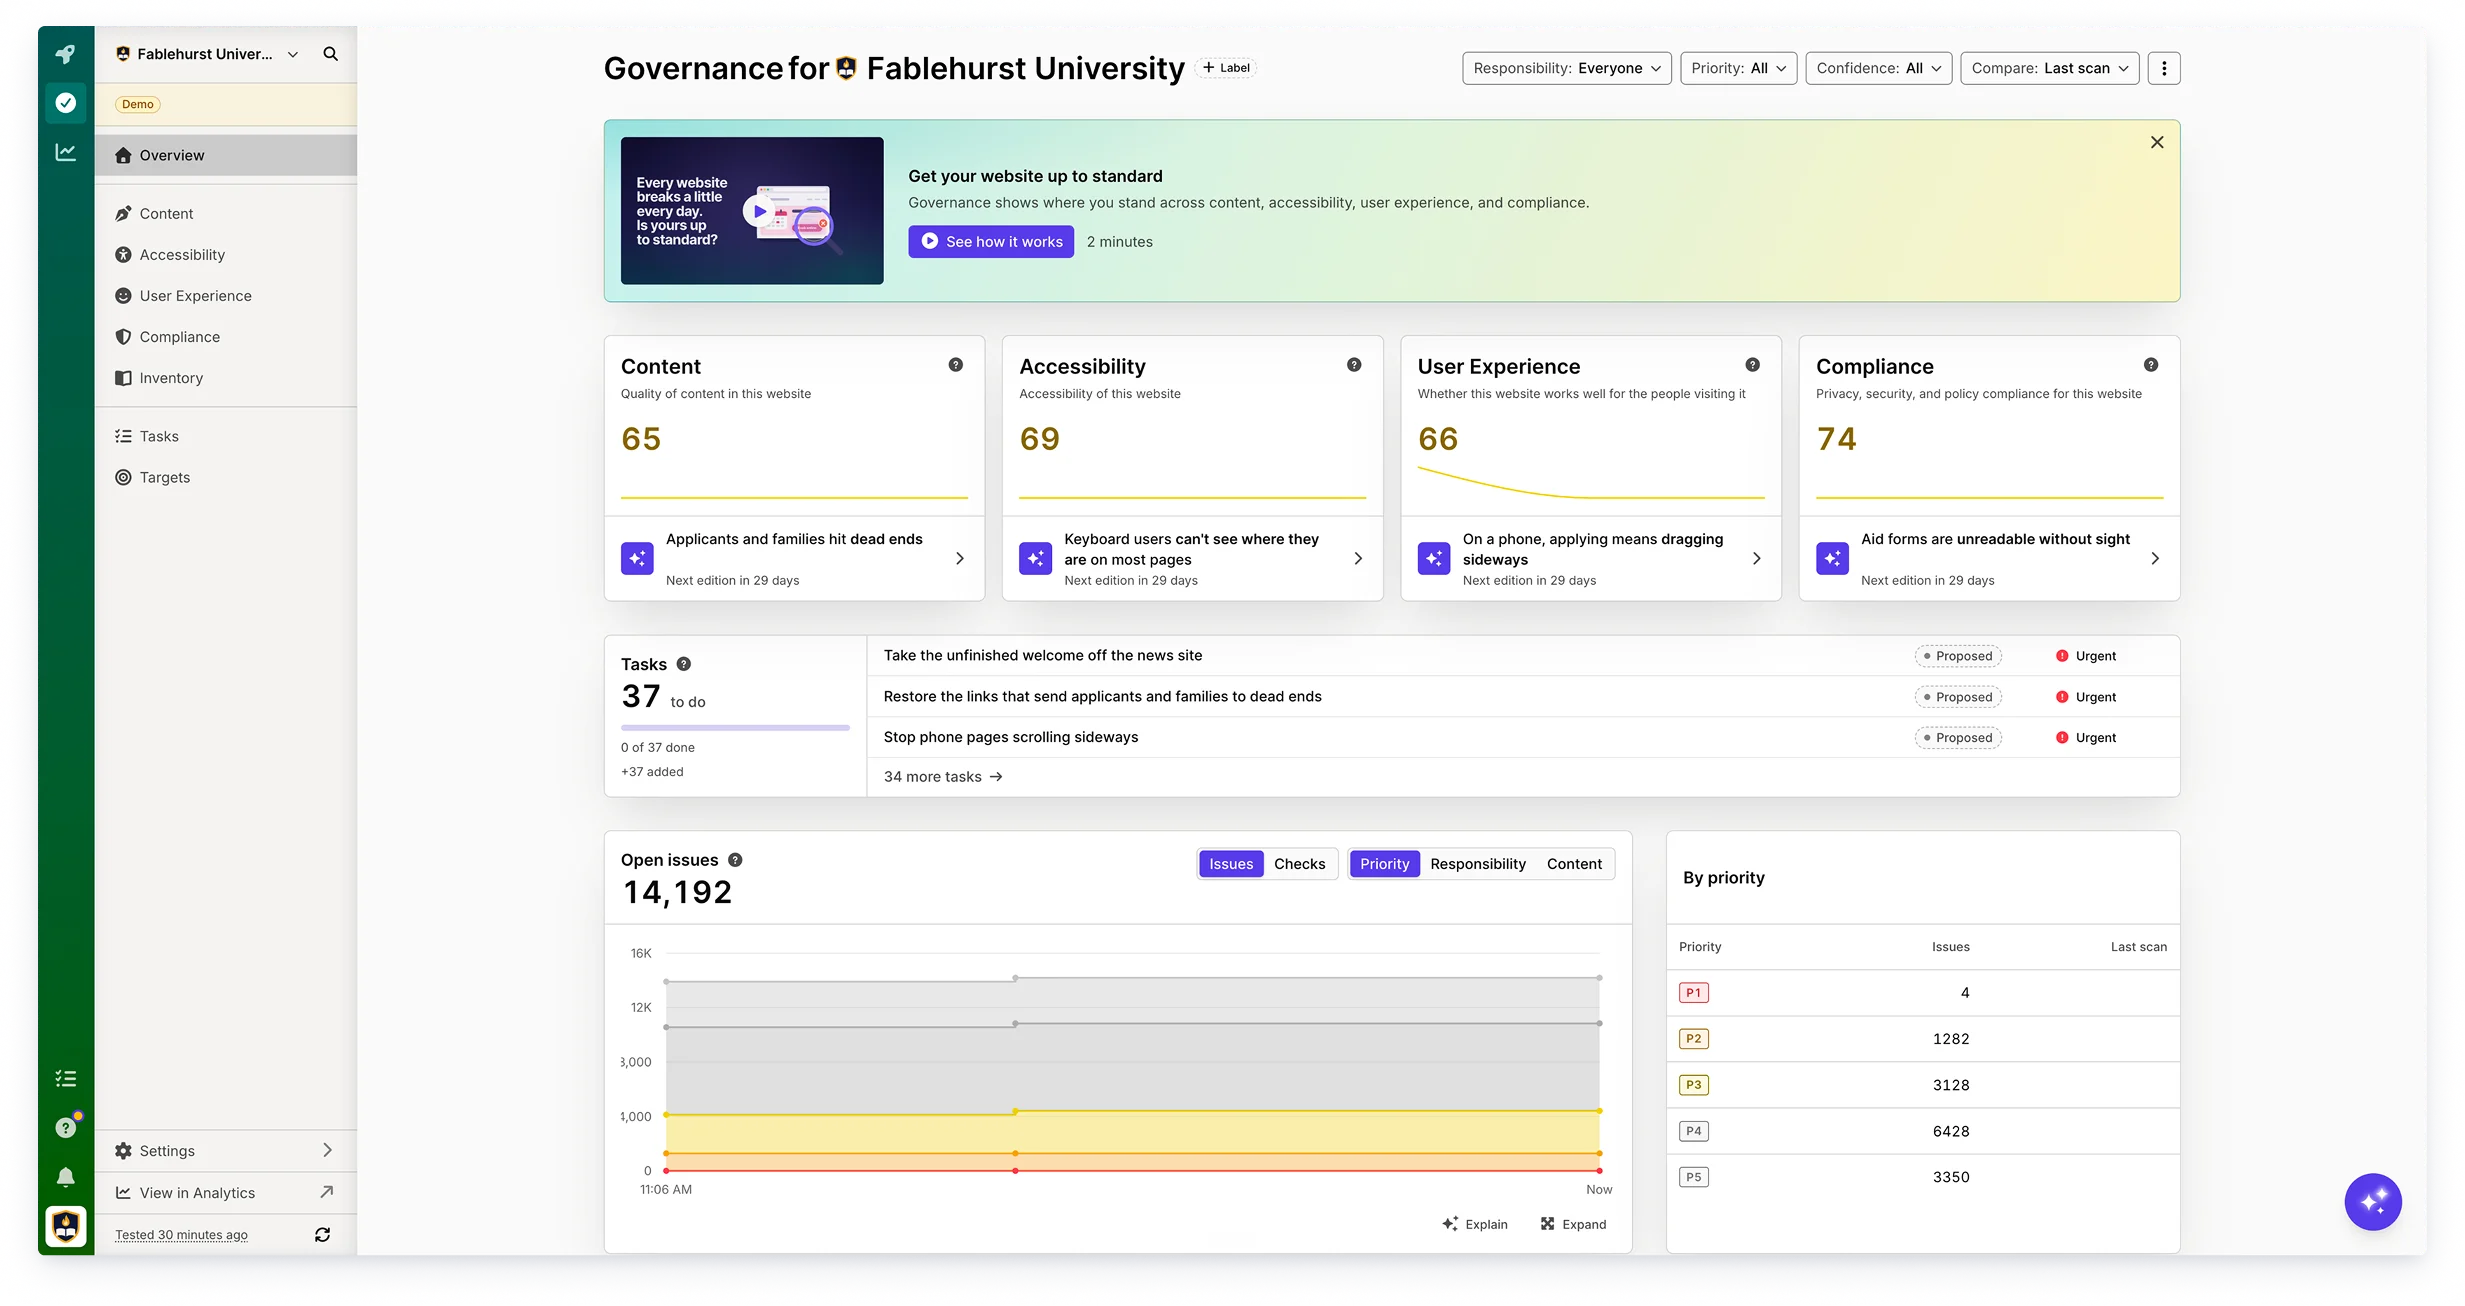Click the P1 priority swatch badge
This screenshot has height=1306, width=2465.
coord(1694,993)
